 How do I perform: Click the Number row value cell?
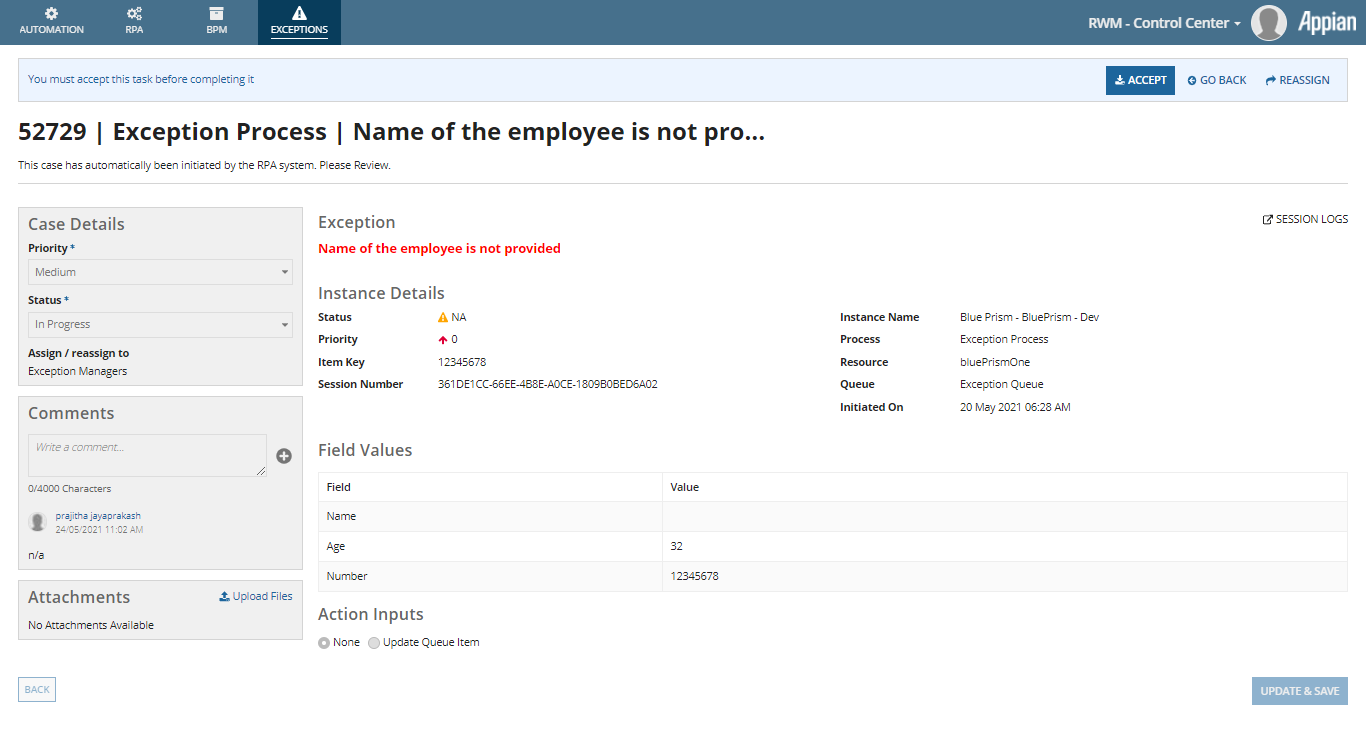[1005, 576]
